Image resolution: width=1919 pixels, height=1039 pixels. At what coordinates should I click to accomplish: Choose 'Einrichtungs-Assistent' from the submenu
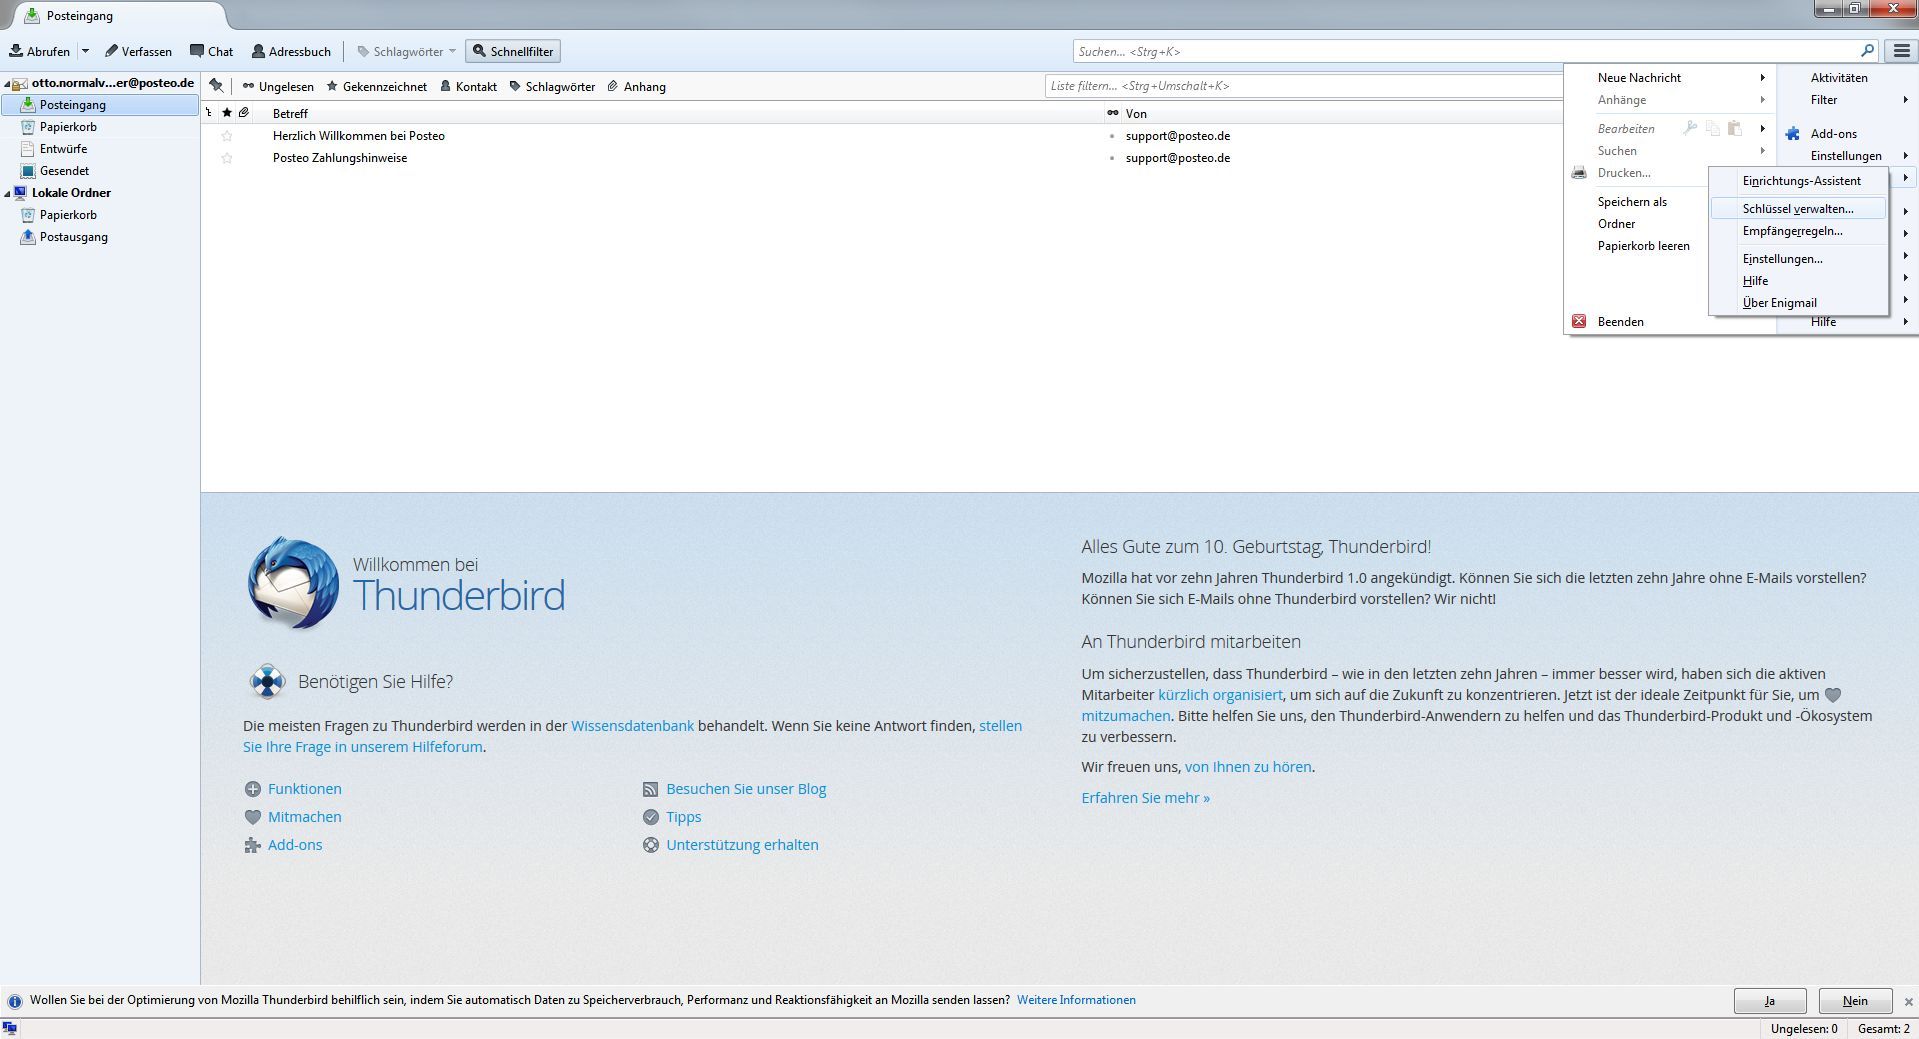1801,181
